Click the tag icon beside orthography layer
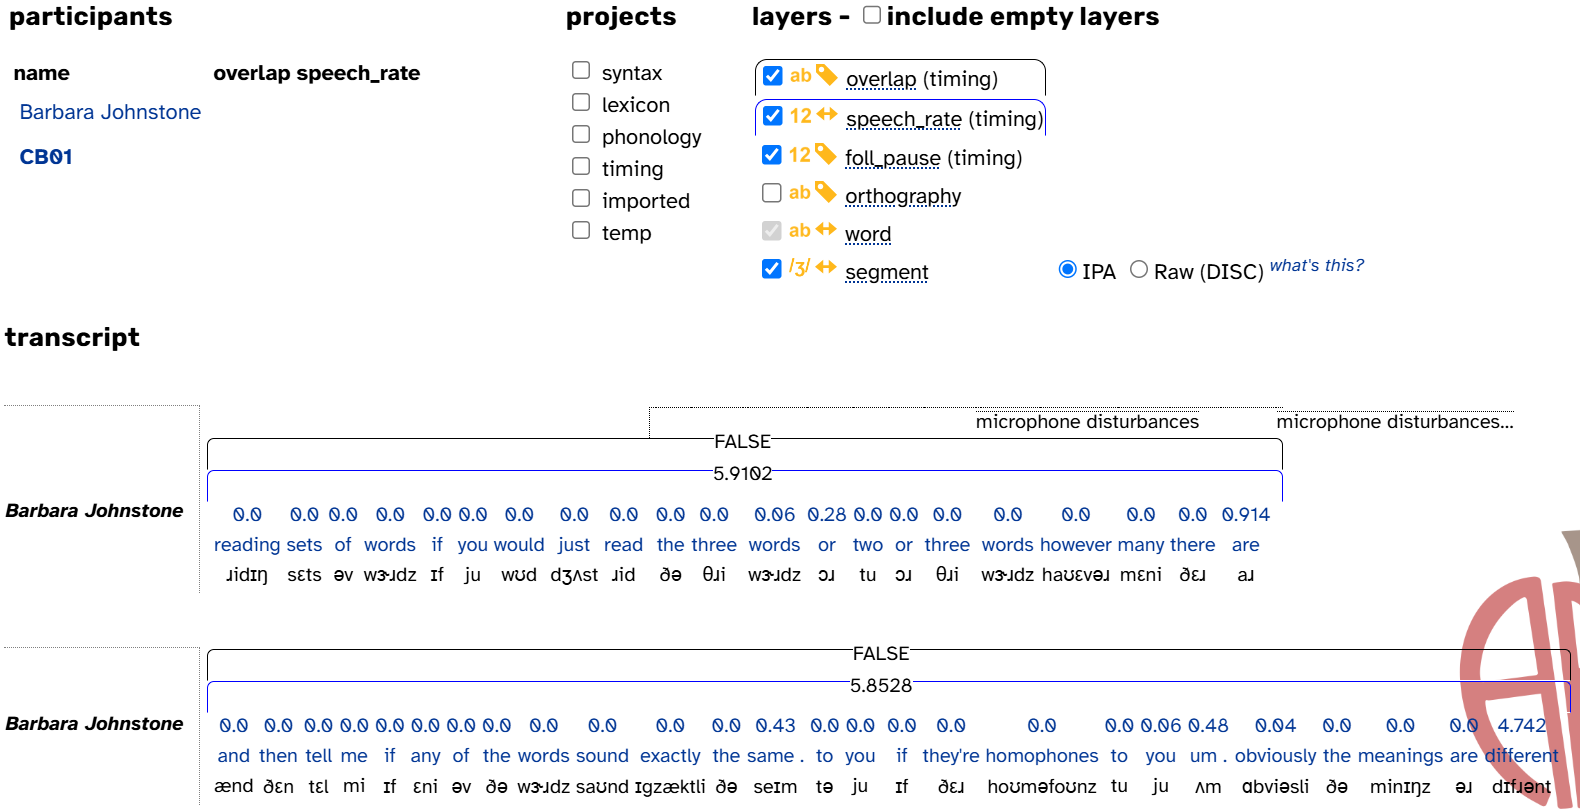The image size is (1580, 810). point(825,192)
